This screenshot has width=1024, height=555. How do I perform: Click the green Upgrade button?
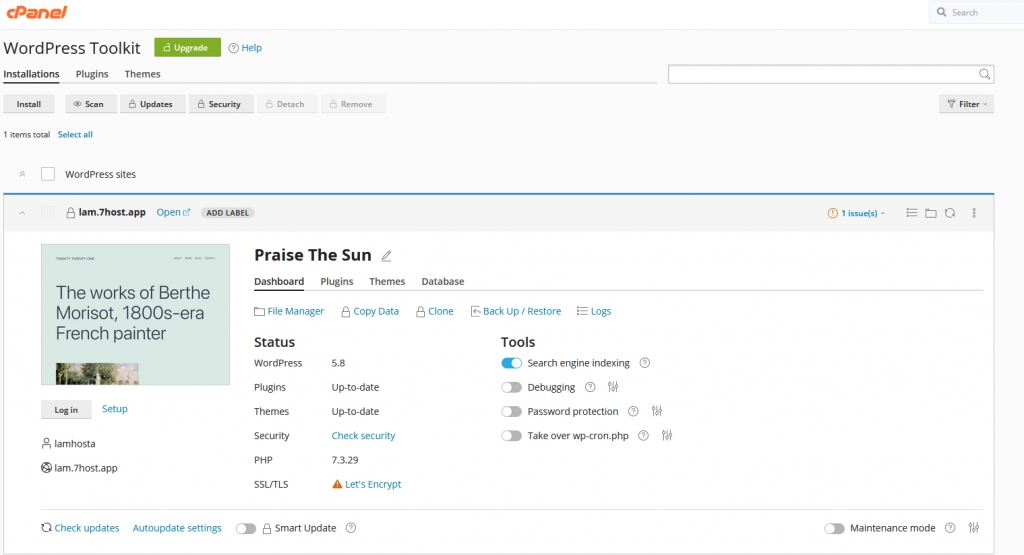[187, 48]
